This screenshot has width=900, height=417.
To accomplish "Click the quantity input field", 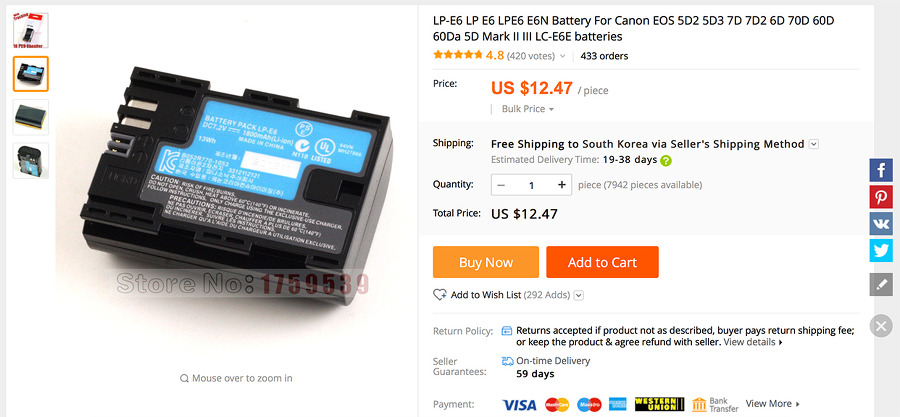I will point(532,185).
